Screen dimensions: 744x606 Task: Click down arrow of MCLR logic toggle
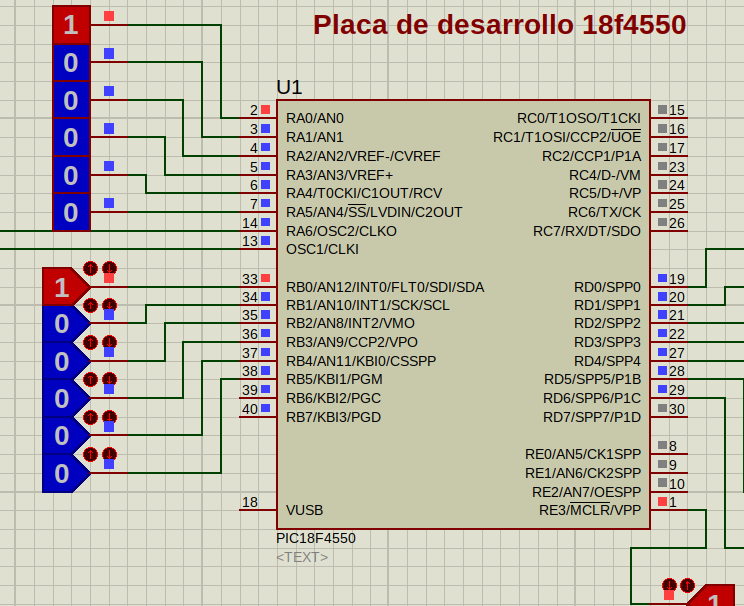(669, 585)
